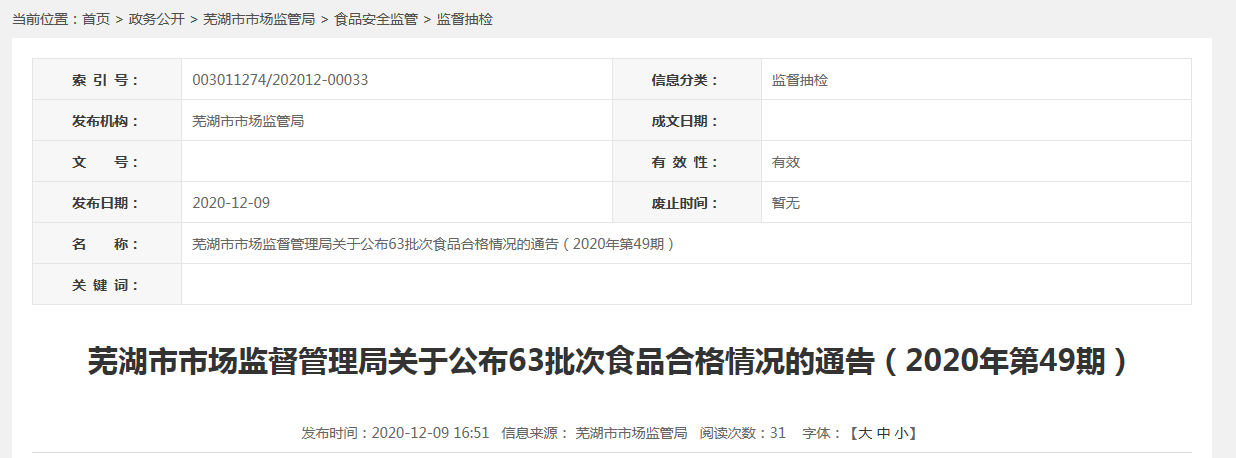Go to 政务公开 breadcrumb link
Viewport: 1236px width, 458px height.
coord(157,19)
